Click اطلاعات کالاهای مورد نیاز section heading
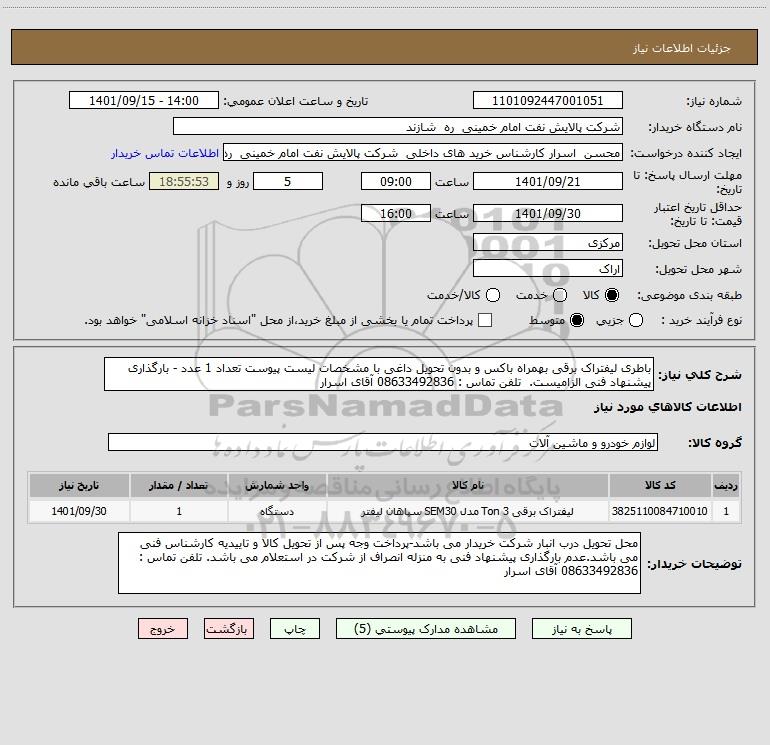This screenshot has height=745, width=770. (667, 407)
